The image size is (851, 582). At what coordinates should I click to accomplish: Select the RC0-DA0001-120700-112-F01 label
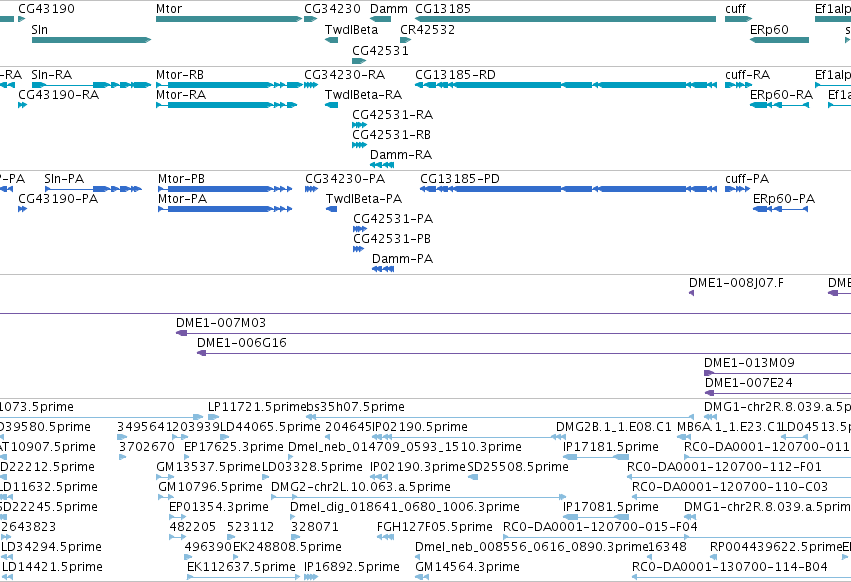tap(724, 467)
